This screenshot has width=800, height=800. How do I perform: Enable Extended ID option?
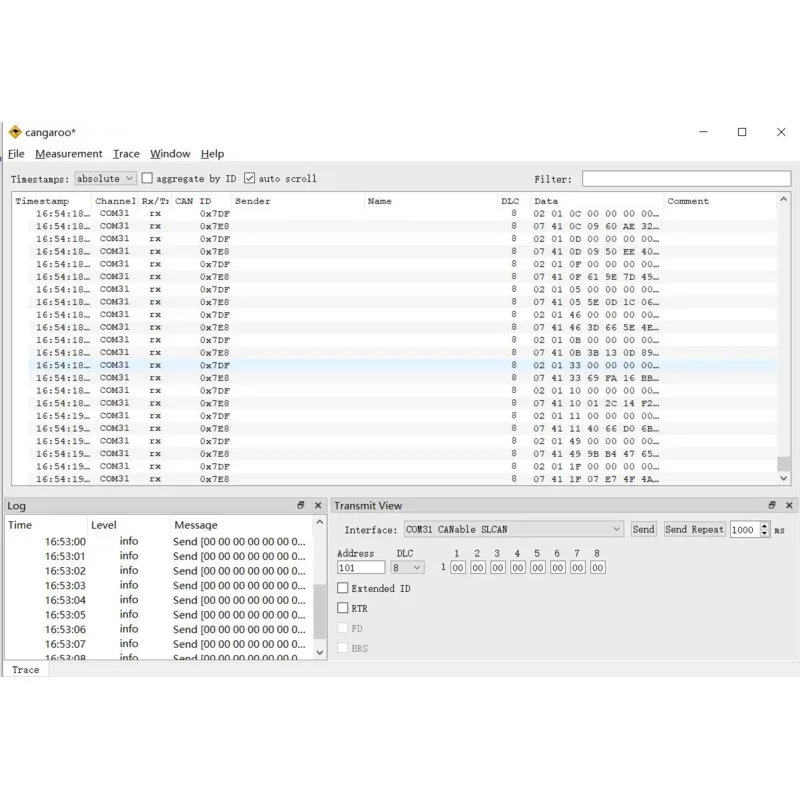pyautogui.click(x=343, y=588)
